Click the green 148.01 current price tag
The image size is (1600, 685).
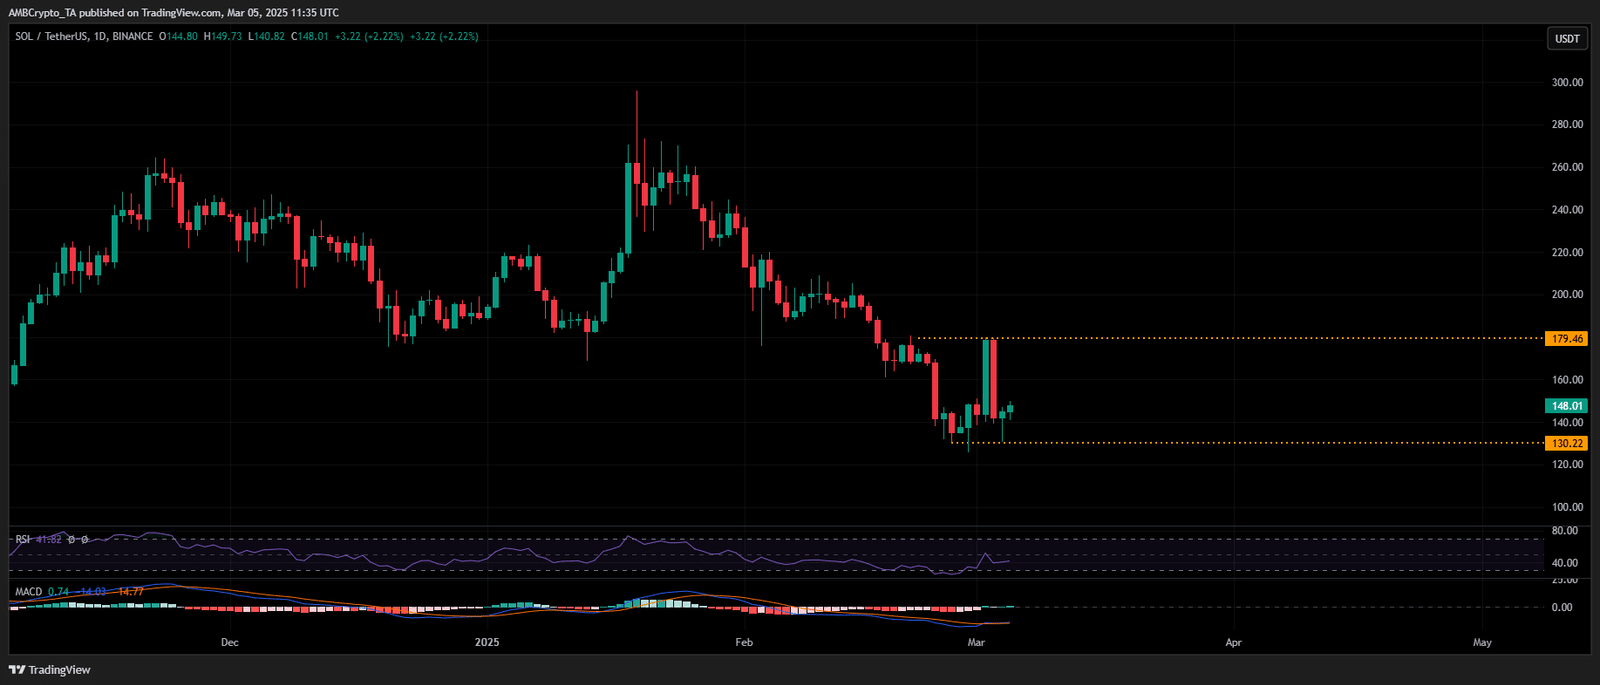pos(1567,406)
